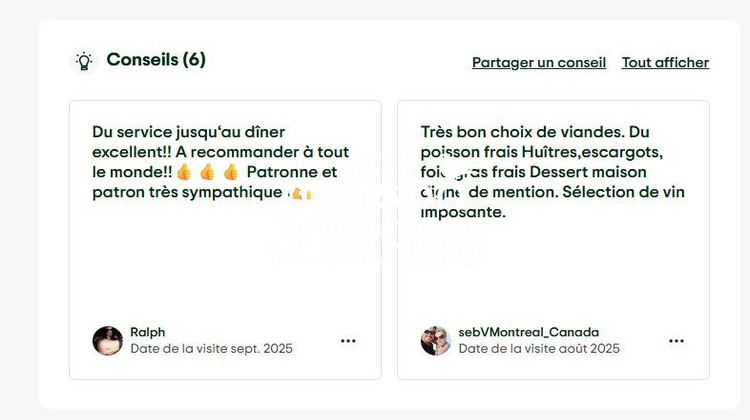This screenshot has width=750, height=420.
Task: Open Ralph's profile via his username
Action: (x=148, y=332)
